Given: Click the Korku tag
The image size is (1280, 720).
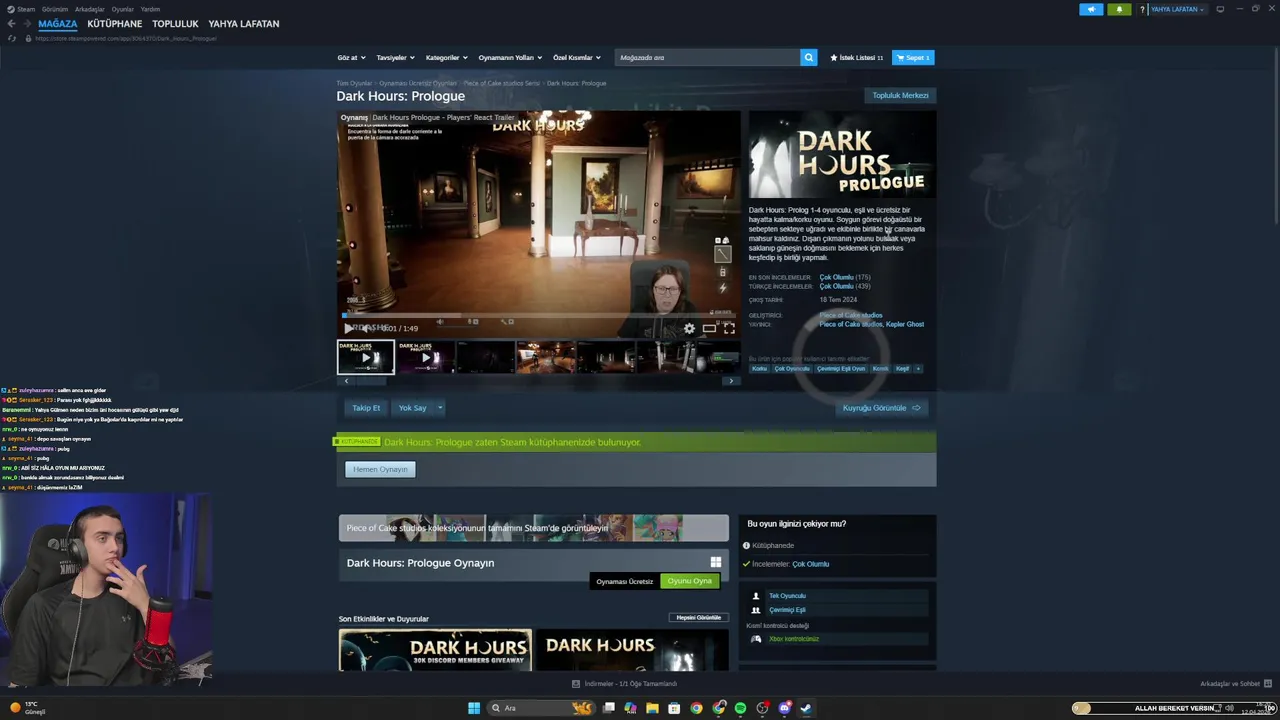Looking at the screenshot, I should point(759,368).
